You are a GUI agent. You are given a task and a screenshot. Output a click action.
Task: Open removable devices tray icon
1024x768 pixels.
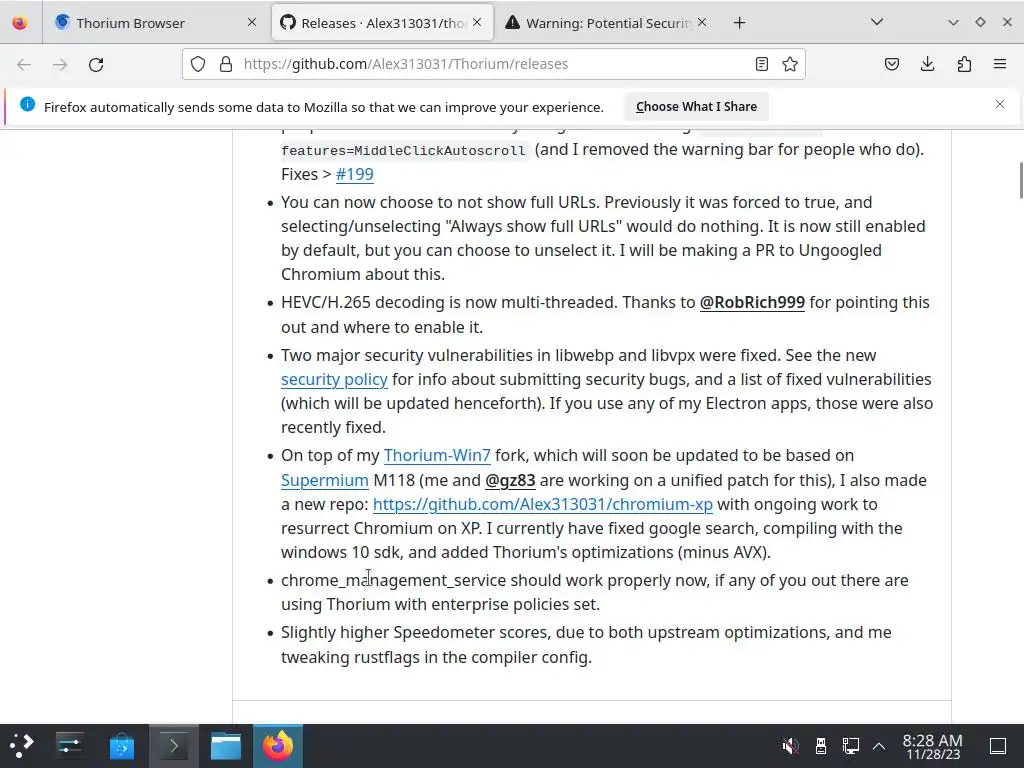click(821, 746)
